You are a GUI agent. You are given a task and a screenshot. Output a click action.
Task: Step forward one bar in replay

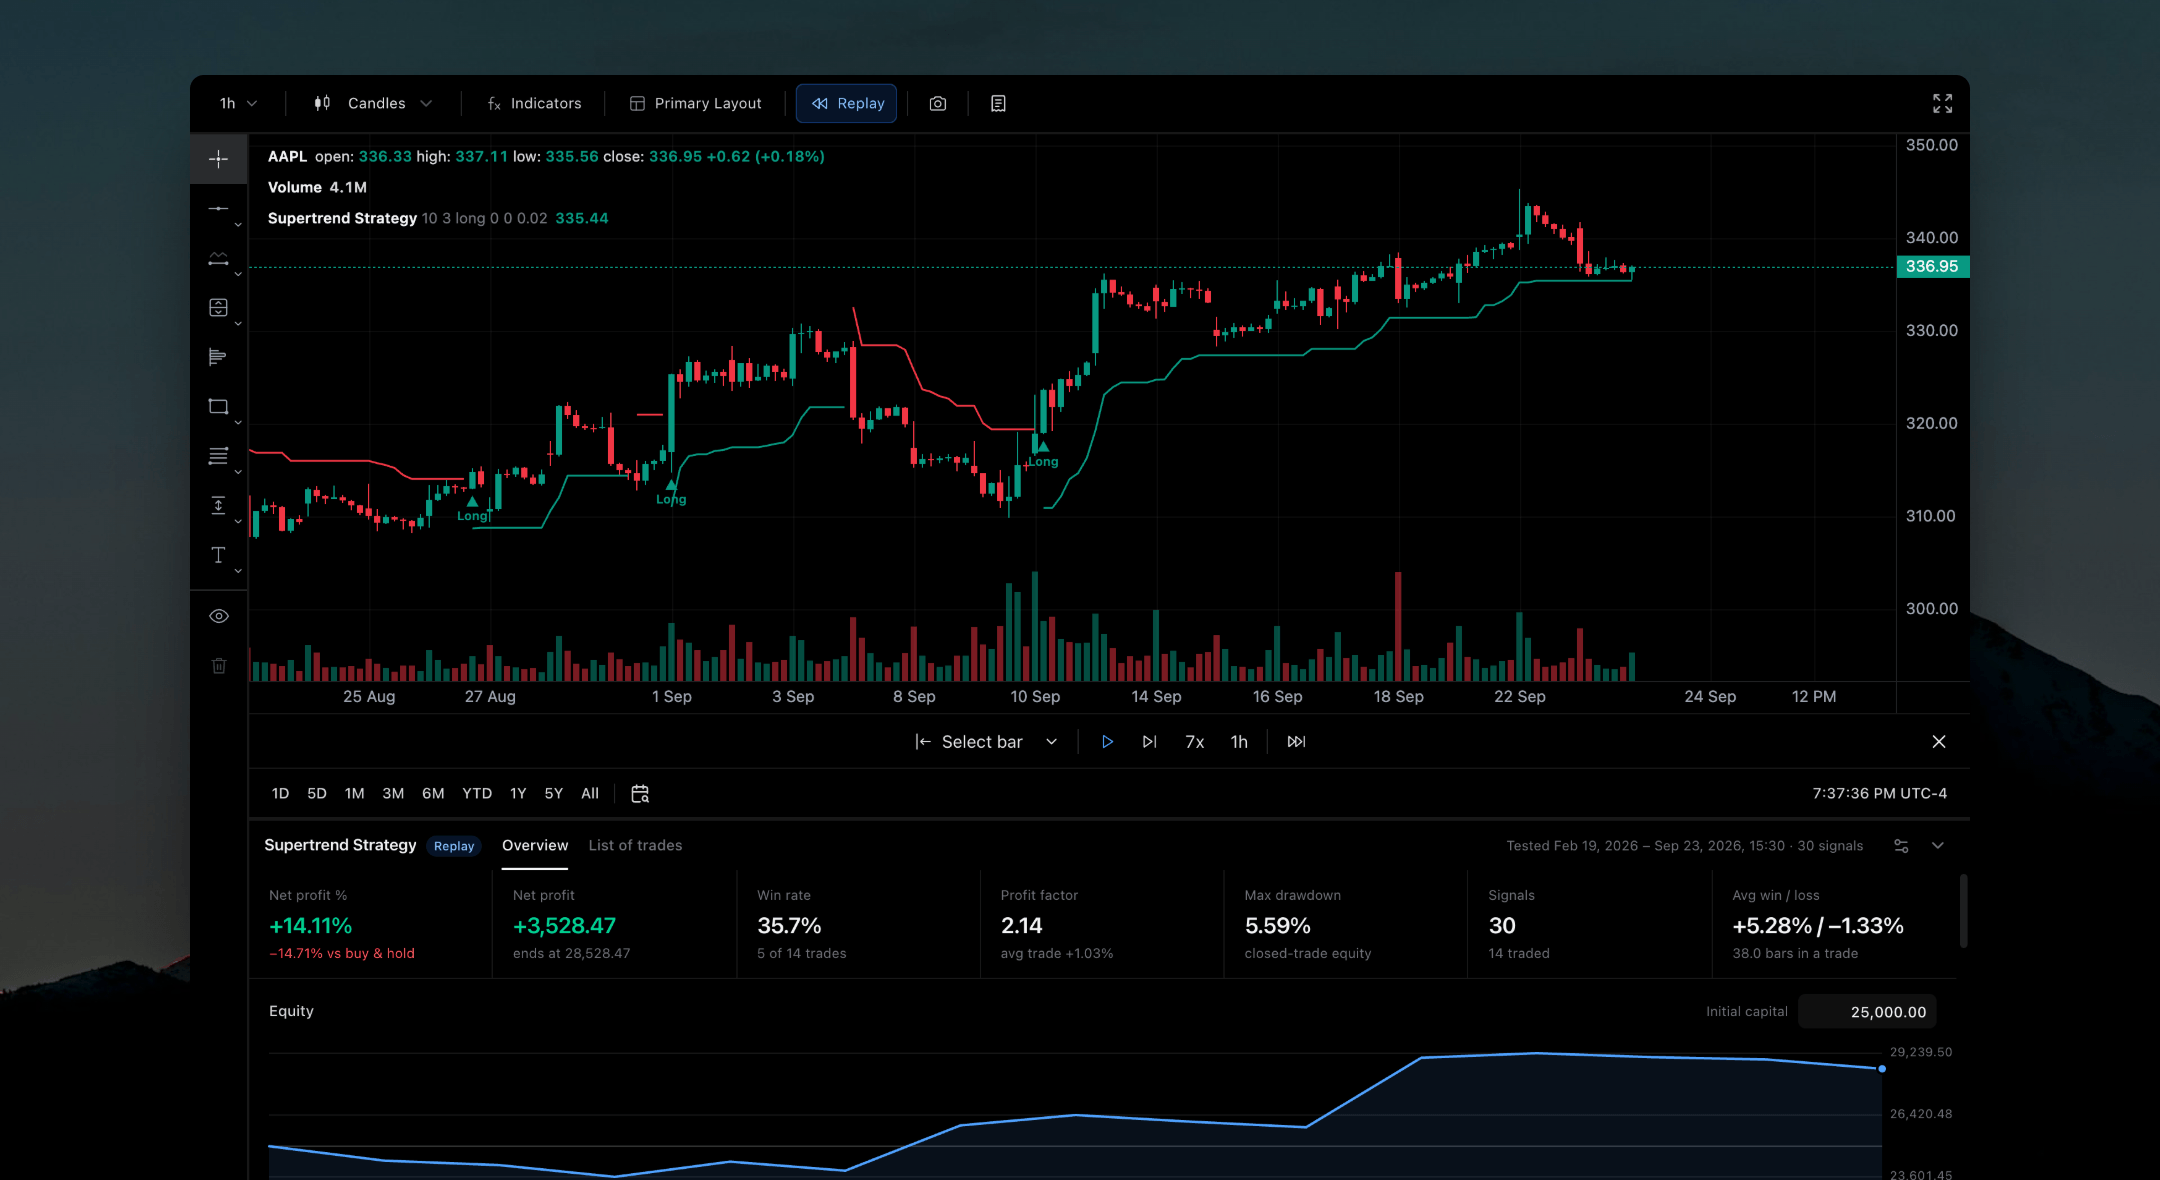[1149, 742]
